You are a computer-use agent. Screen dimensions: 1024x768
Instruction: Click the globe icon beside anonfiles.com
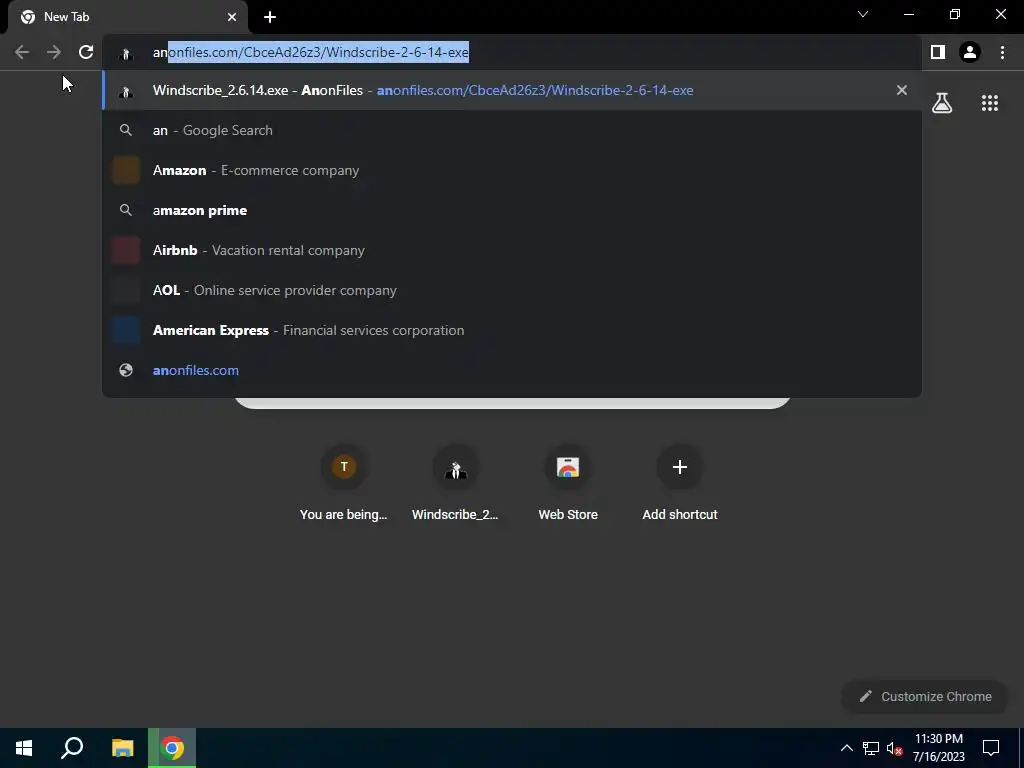coord(126,370)
